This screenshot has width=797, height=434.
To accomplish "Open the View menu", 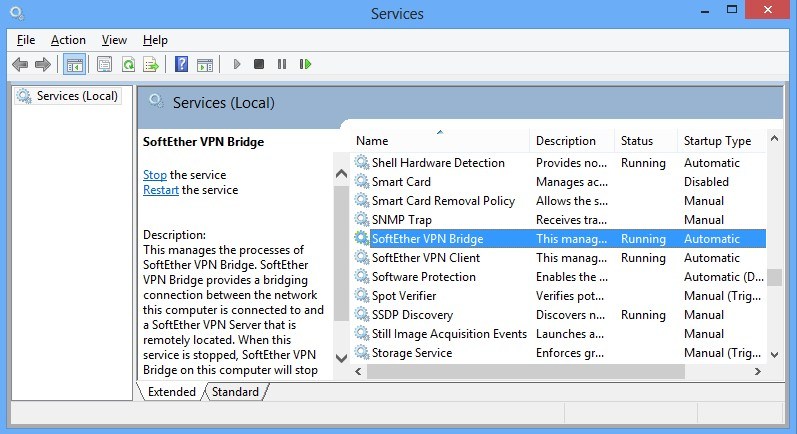I will pos(114,40).
